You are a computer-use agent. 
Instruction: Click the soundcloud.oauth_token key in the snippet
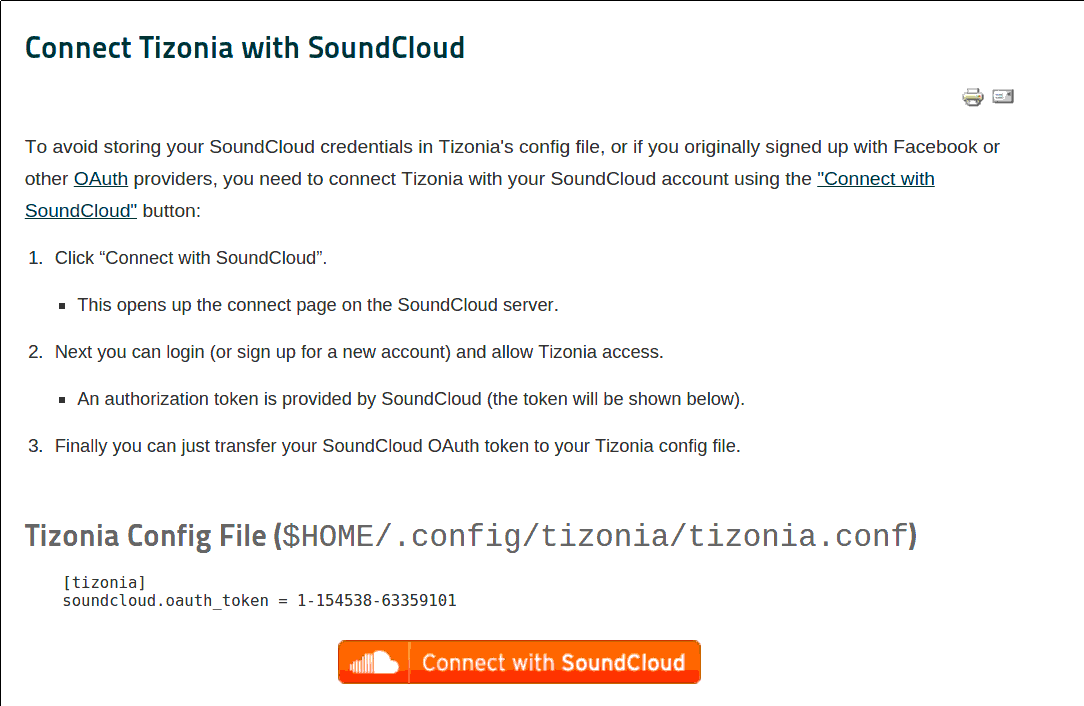coord(165,600)
